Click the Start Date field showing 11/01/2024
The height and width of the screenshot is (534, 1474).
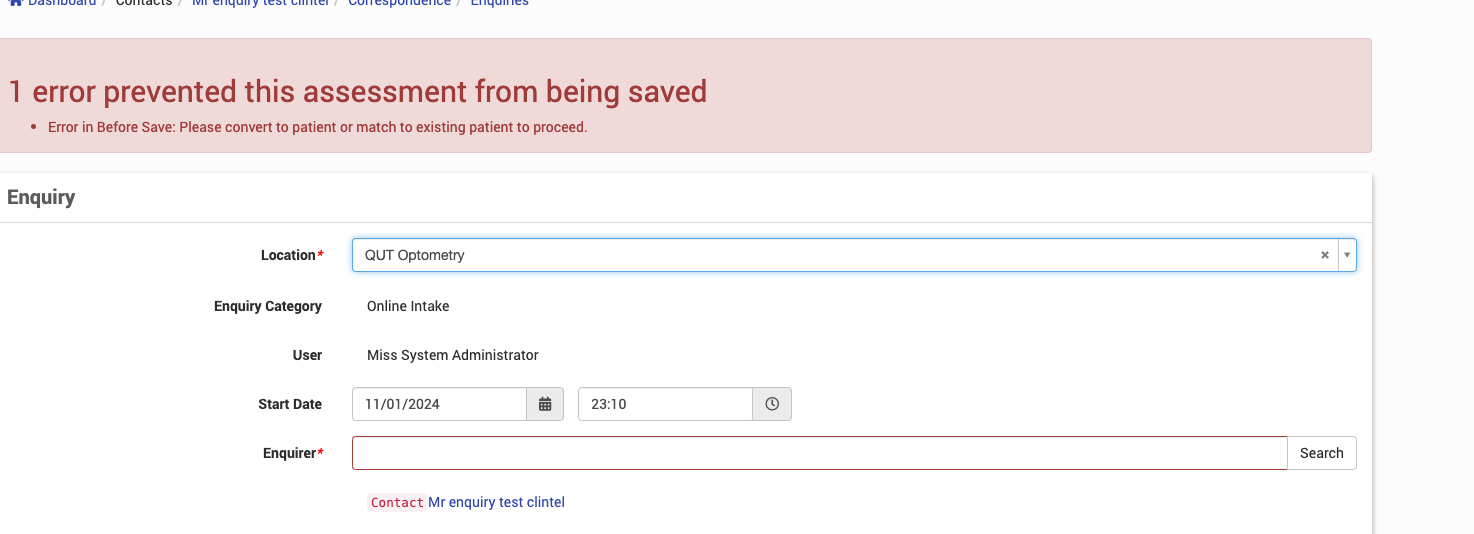point(439,404)
